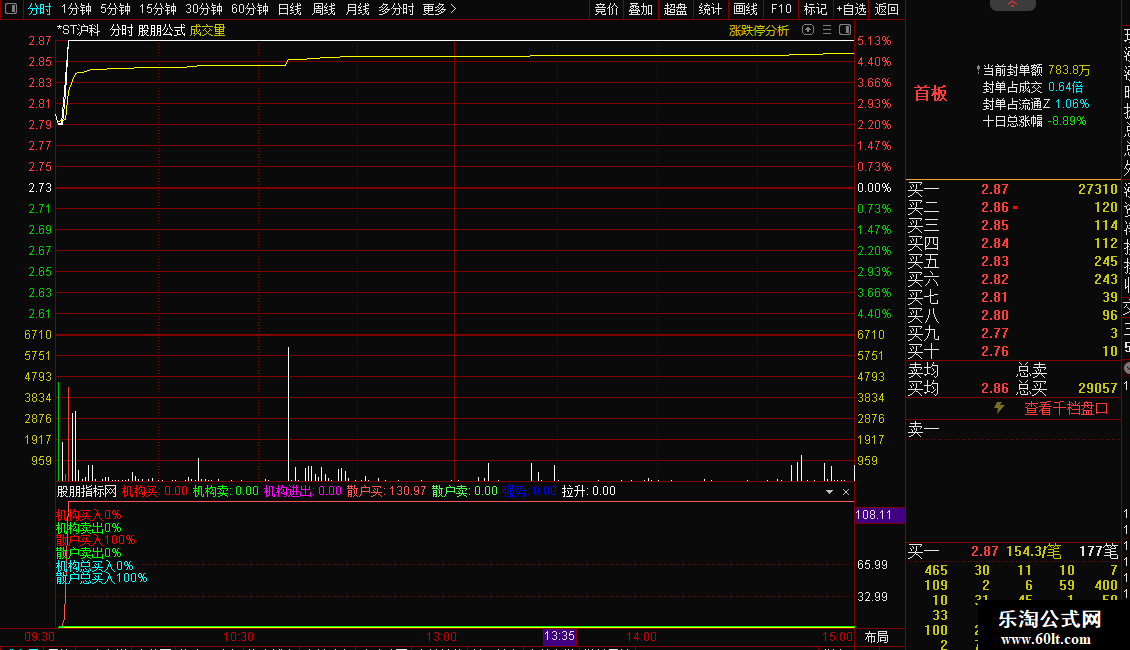Switch to the 日线 daily chart tab
This screenshot has height=650, width=1130.
click(x=290, y=9)
